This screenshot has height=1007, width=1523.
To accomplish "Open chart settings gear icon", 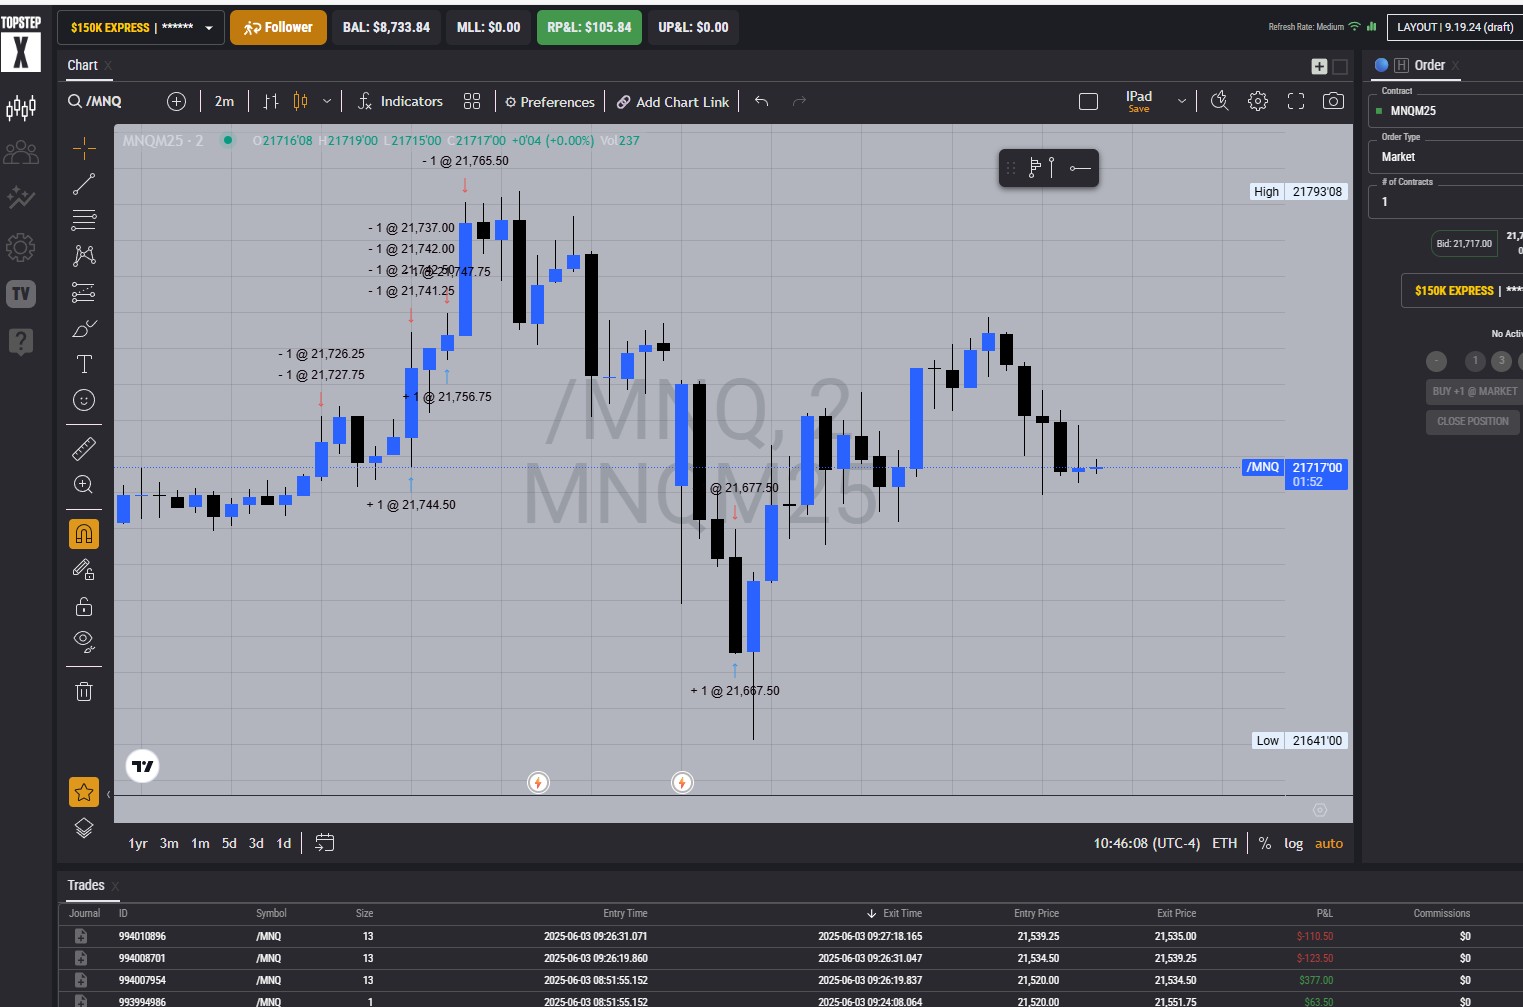I will point(1258,101).
